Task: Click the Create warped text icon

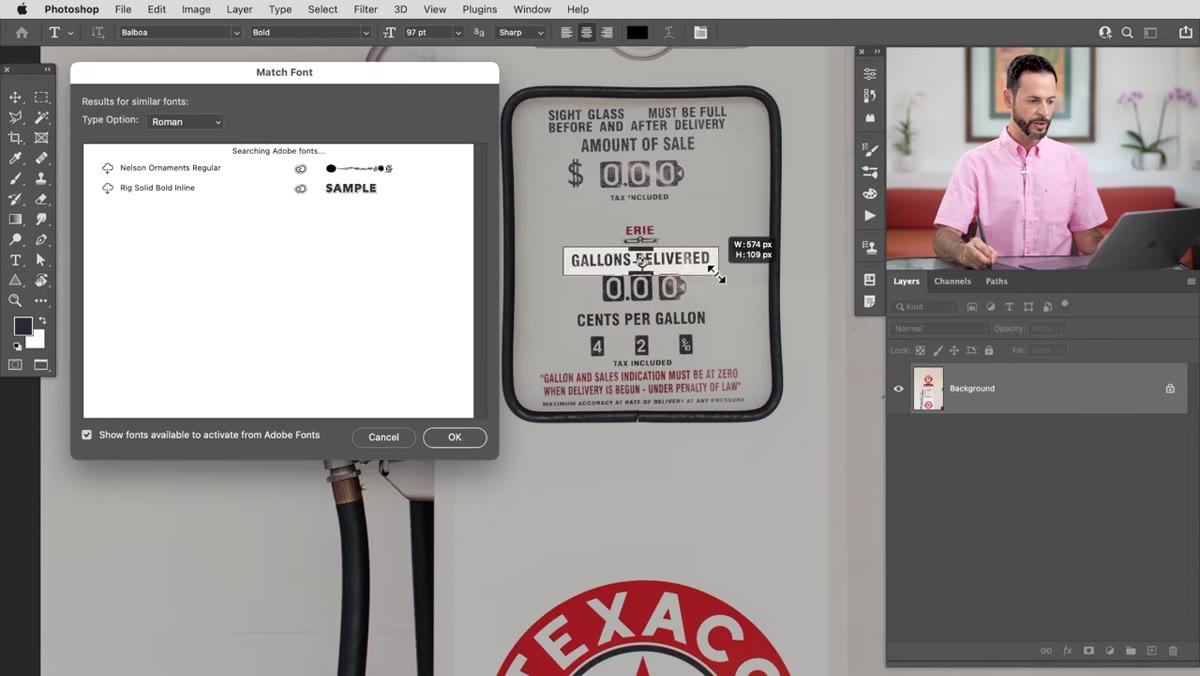Action: [667, 32]
